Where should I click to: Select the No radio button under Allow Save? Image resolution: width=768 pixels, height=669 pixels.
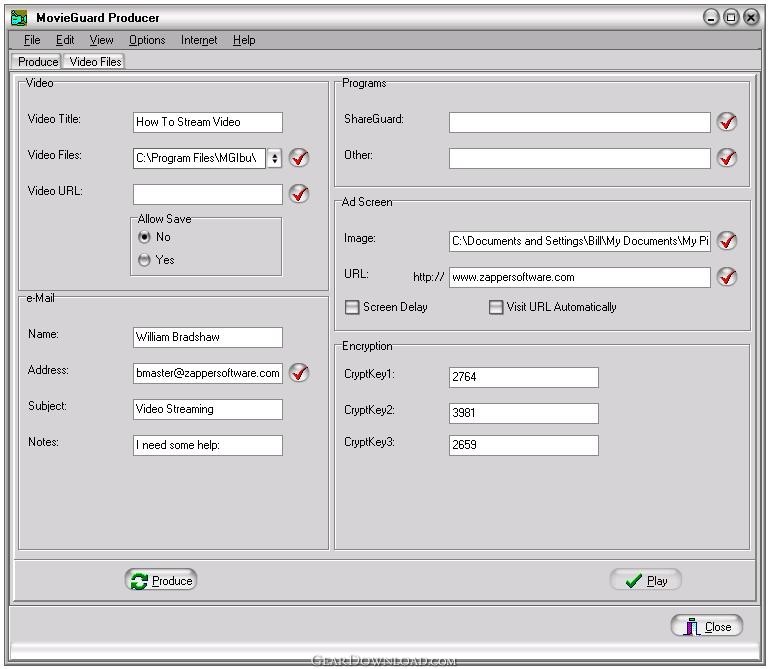144,237
